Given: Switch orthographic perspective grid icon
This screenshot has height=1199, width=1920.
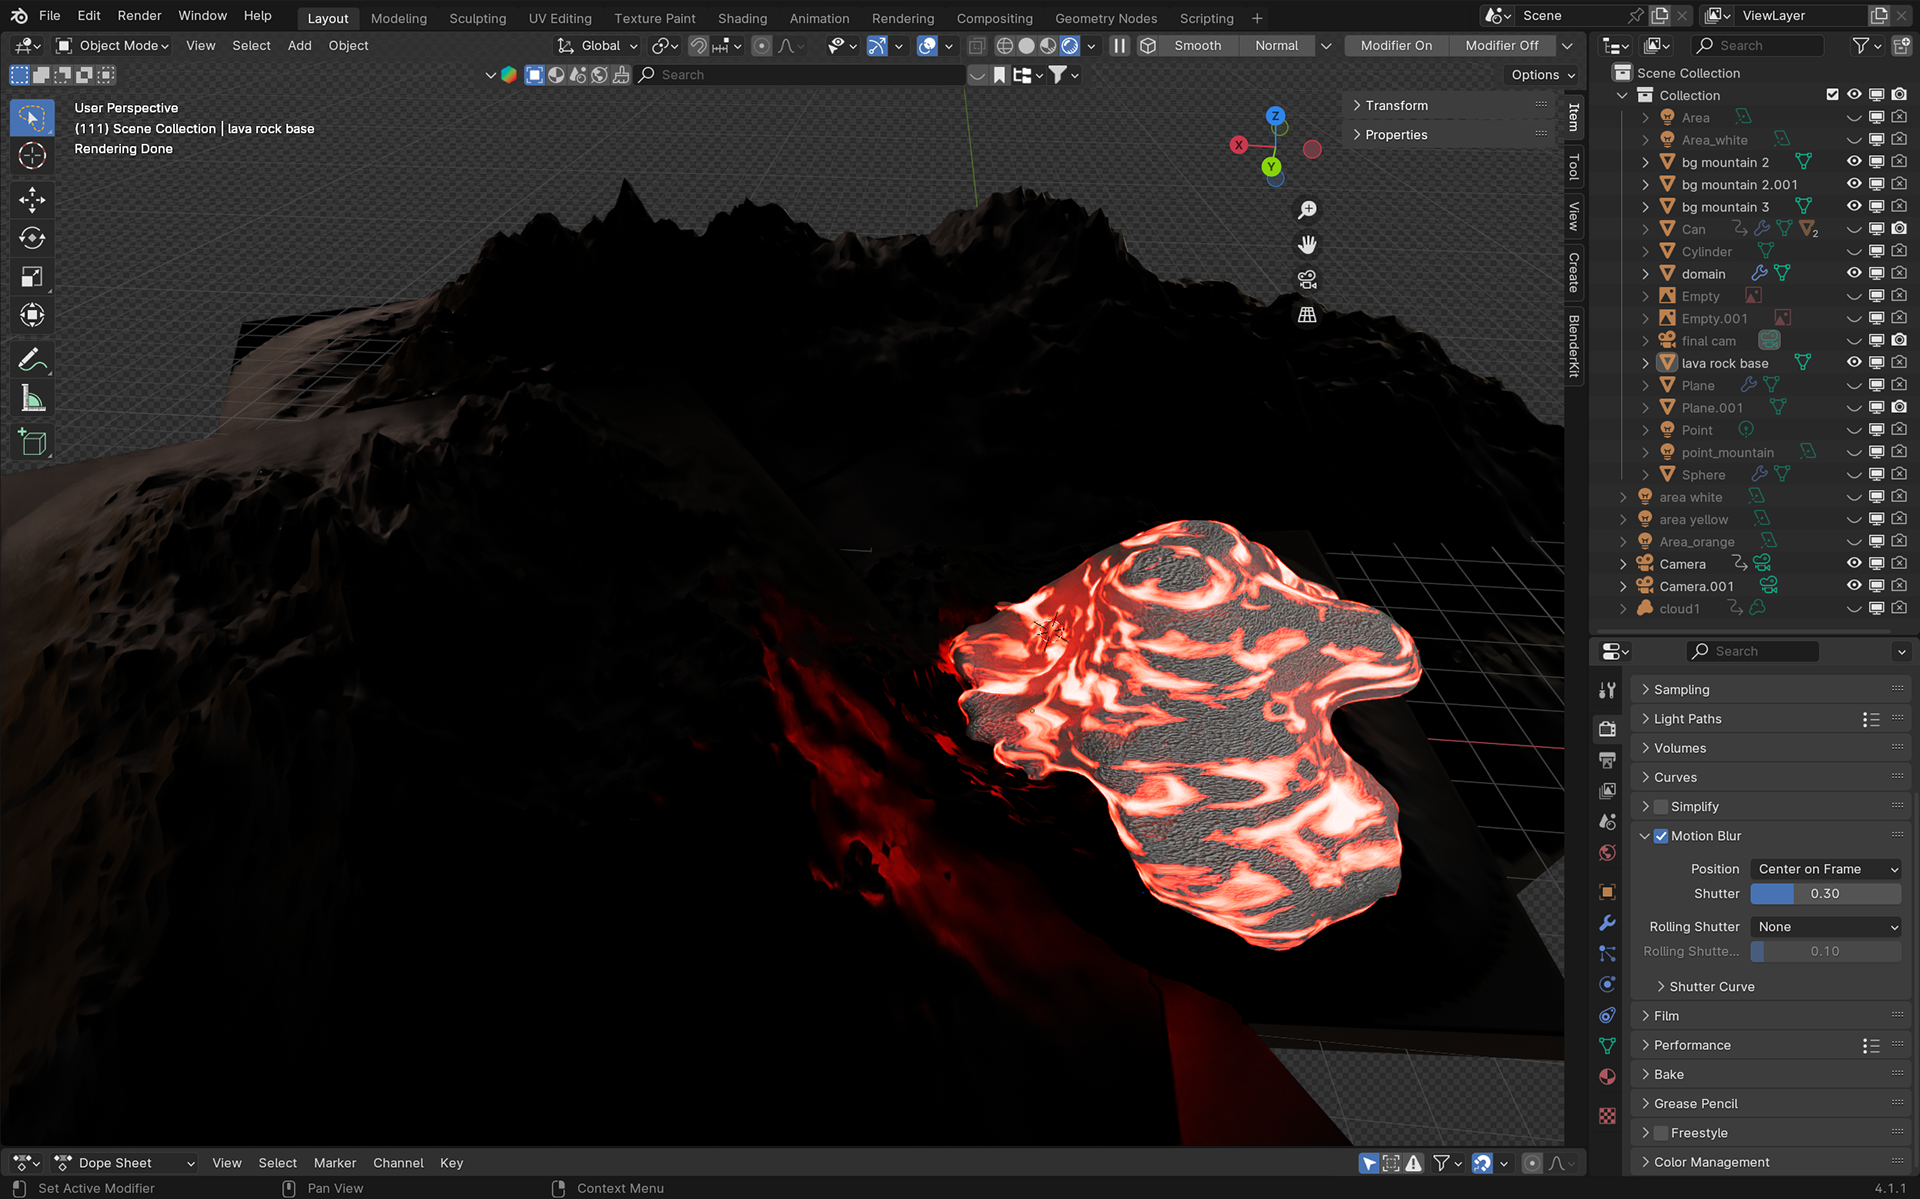Looking at the screenshot, I should [x=1307, y=315].
